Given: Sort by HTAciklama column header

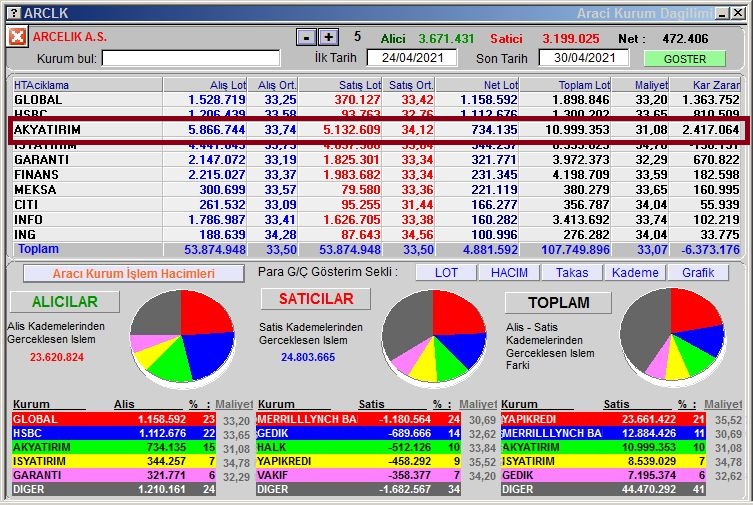Looking at the screenshot, I should (88, 85).
